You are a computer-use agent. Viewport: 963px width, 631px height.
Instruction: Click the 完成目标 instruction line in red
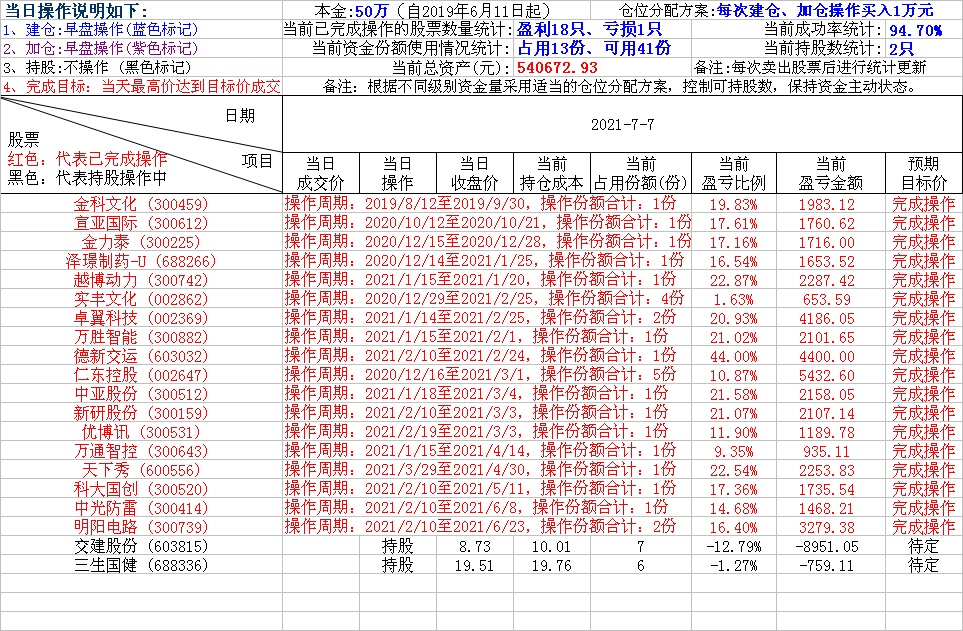coord(141,87)
